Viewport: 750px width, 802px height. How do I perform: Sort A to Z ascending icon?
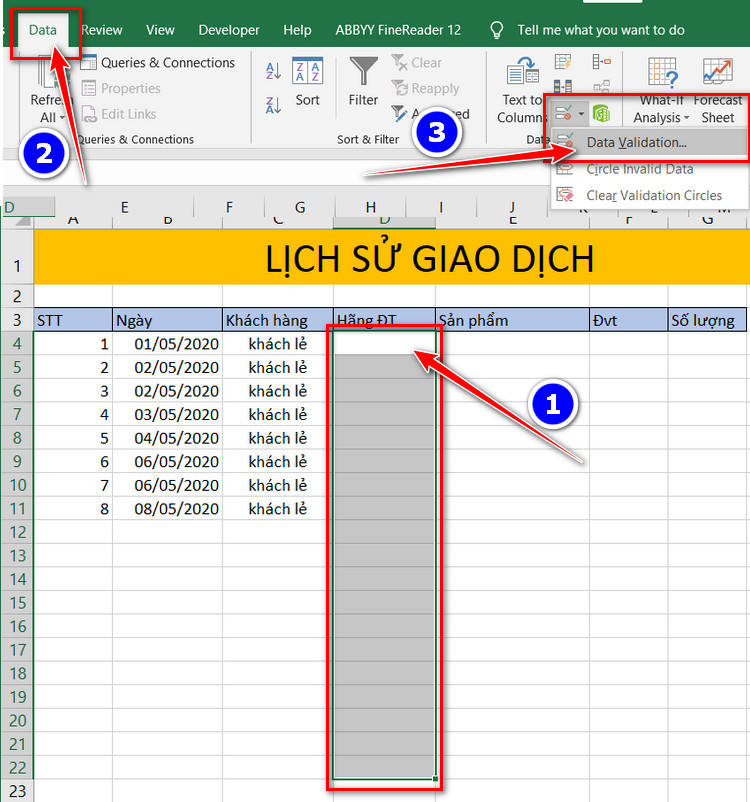coord(273,71)
